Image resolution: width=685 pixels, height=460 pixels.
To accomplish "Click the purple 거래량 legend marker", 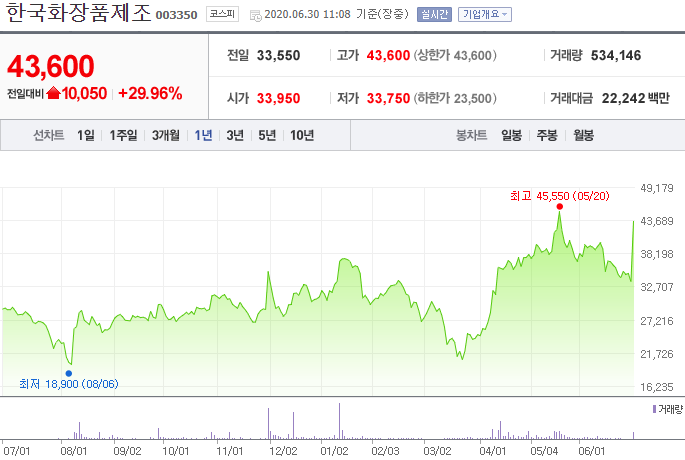I will coord(654,409).
